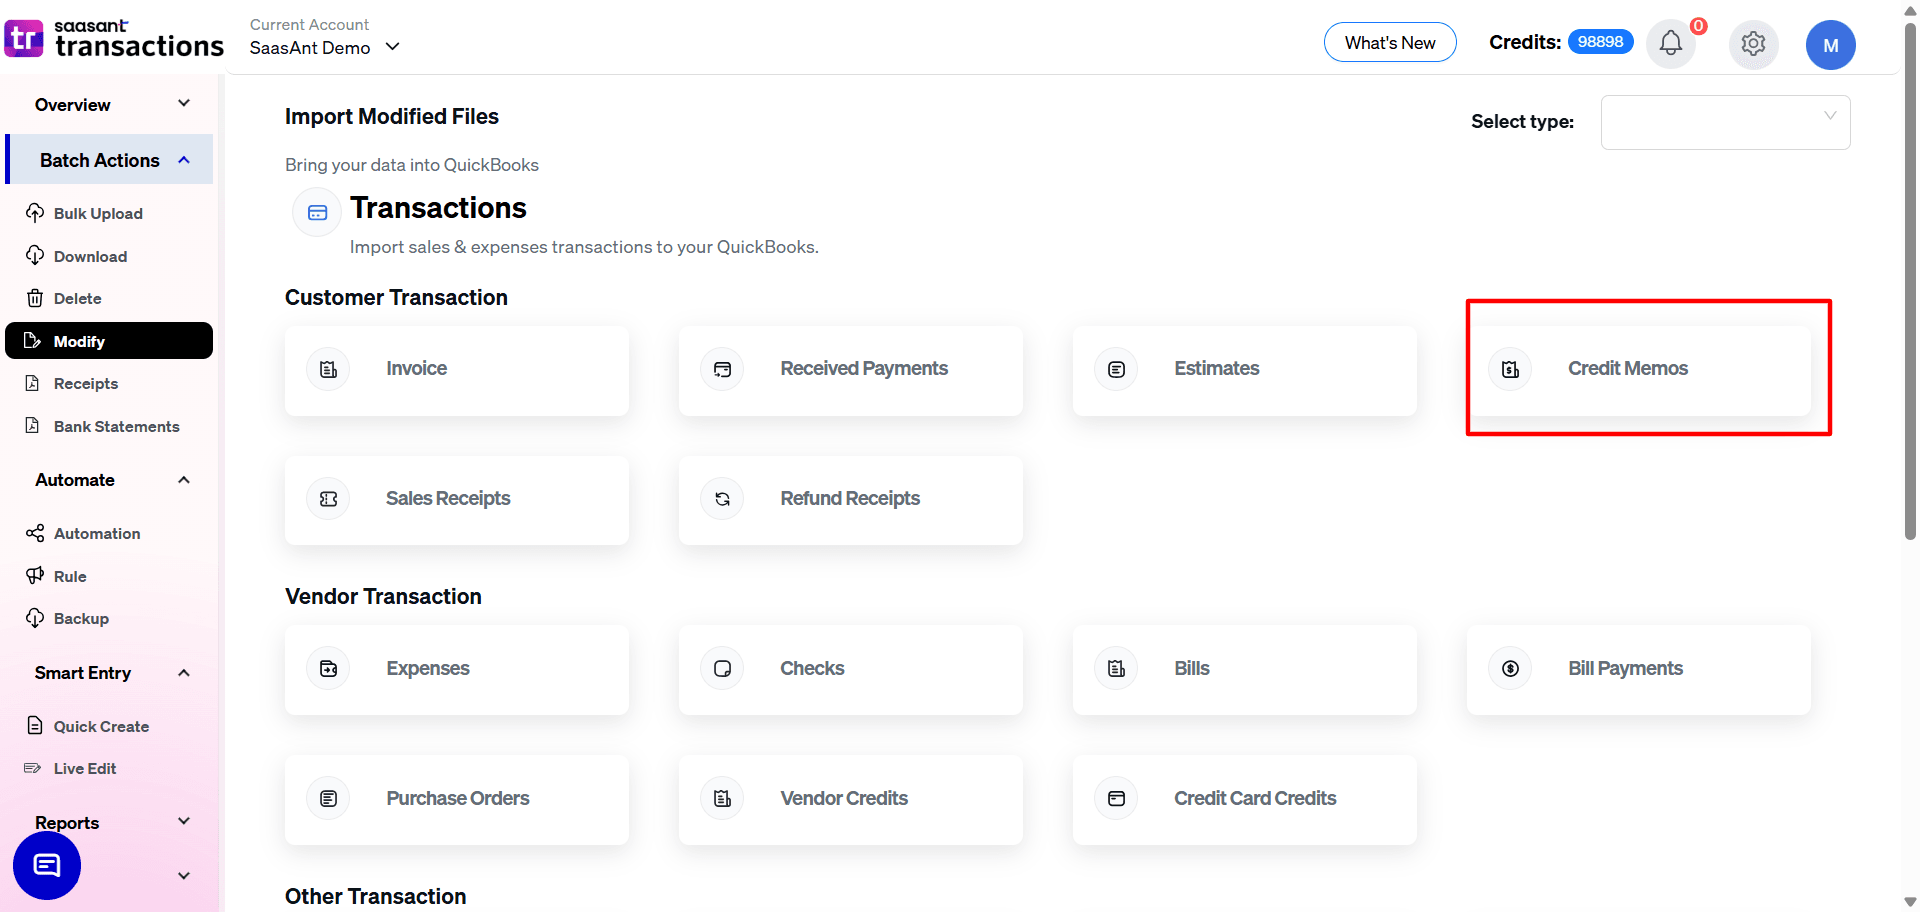This screenshot has height=912, width=1920.
Task: Open the Select type dropdown
Action: pyautogui.click(x=1725, y=122)
